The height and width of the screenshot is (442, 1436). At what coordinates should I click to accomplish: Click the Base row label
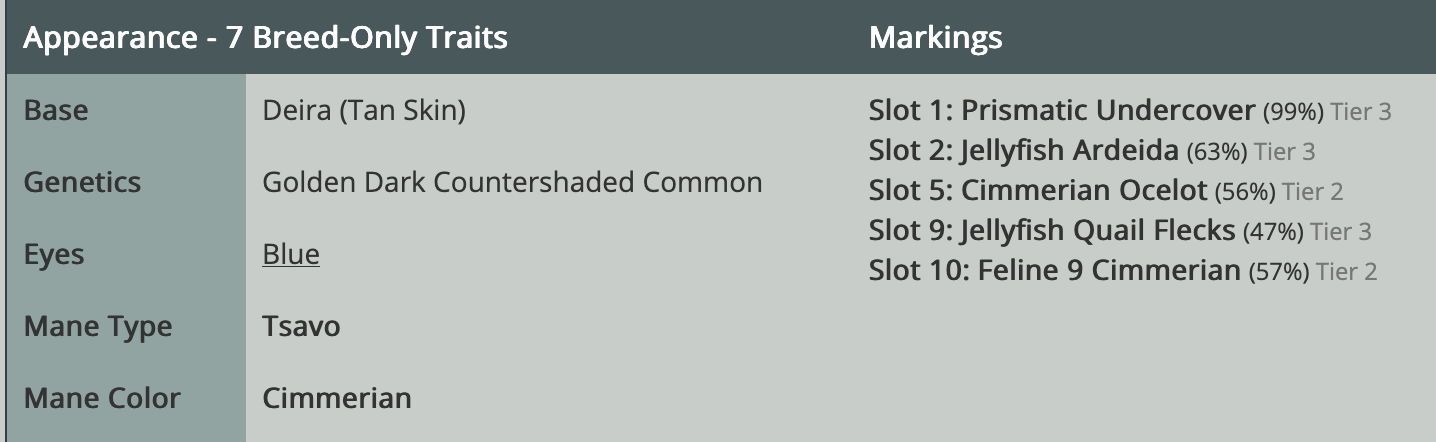pyautogui.click(x=56, y=110)
